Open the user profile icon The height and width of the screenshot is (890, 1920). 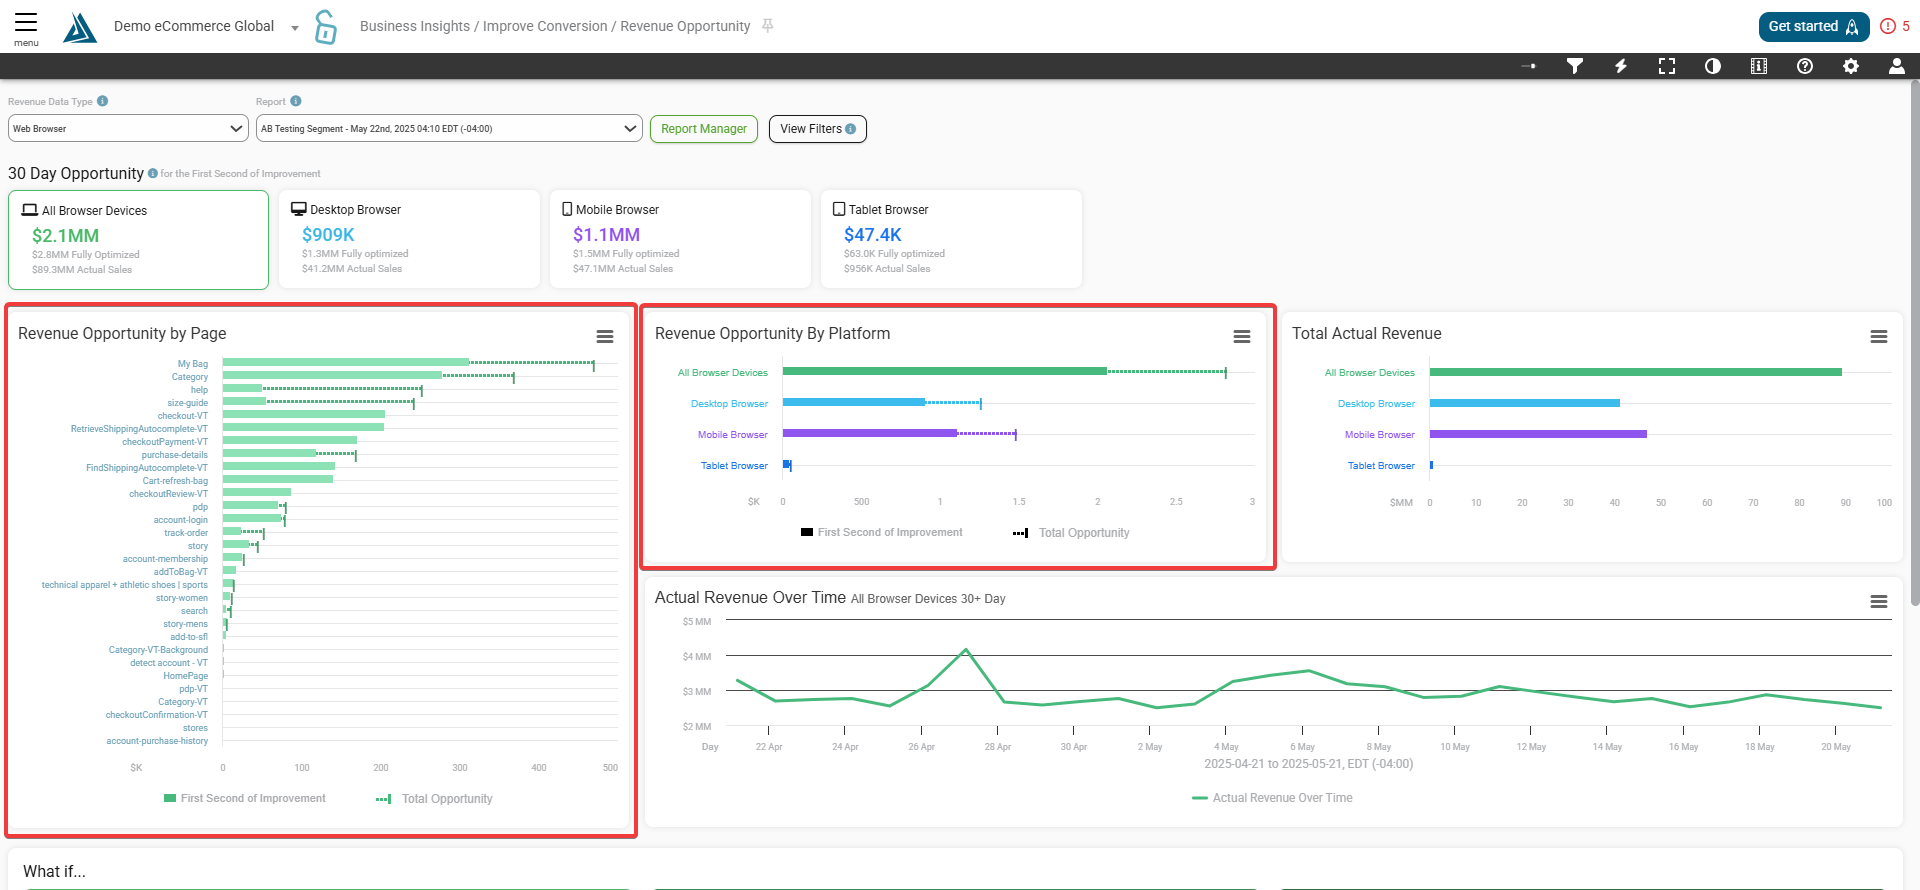1897,66
